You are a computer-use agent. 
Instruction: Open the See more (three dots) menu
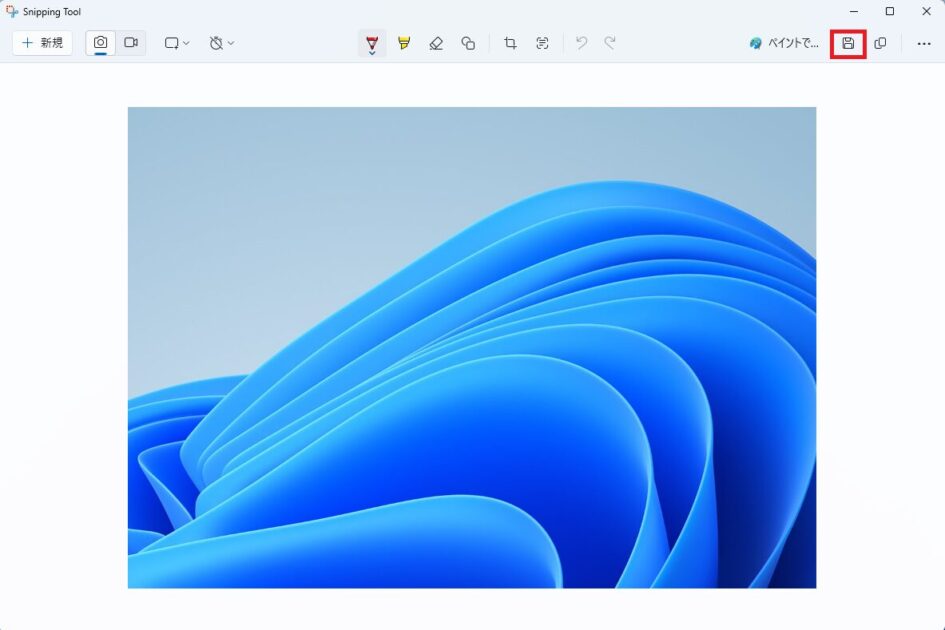pyautogui.click(x=924, y=43)
